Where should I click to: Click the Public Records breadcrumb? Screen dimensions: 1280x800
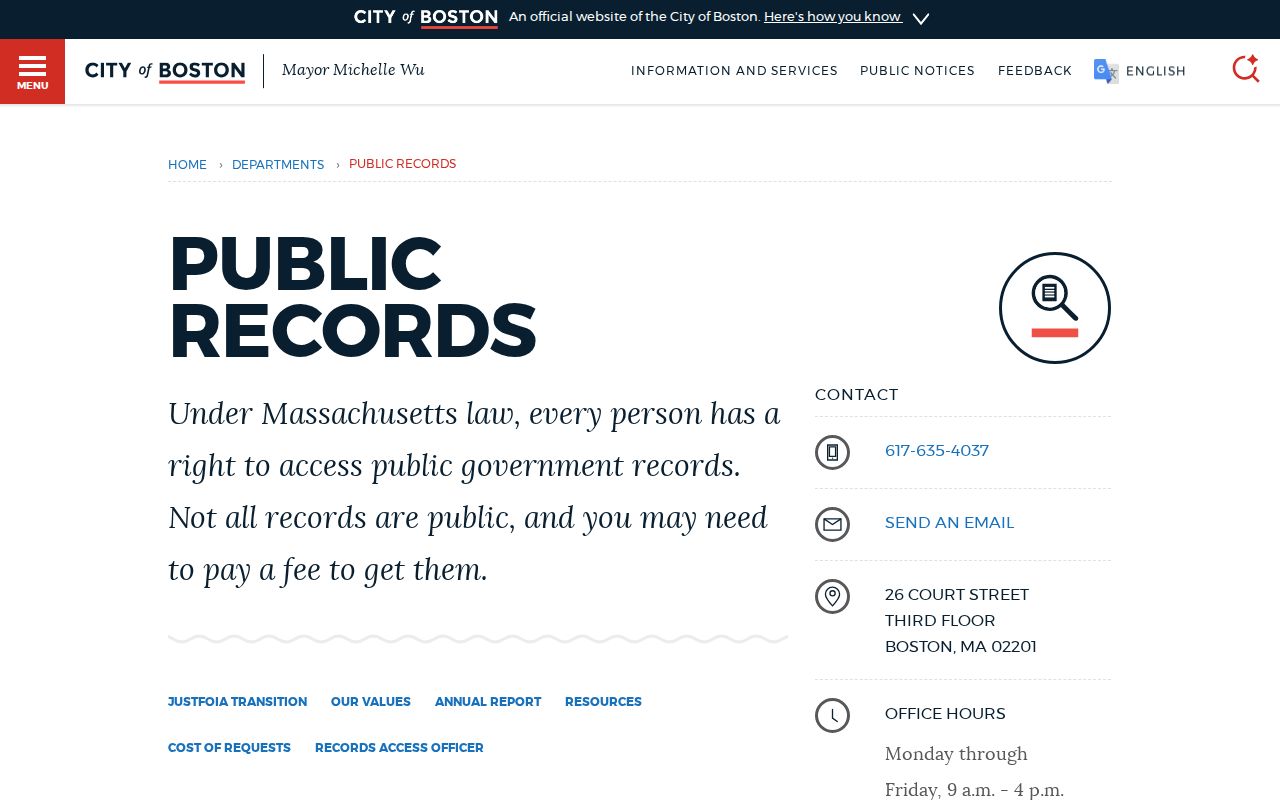(402, 164)
